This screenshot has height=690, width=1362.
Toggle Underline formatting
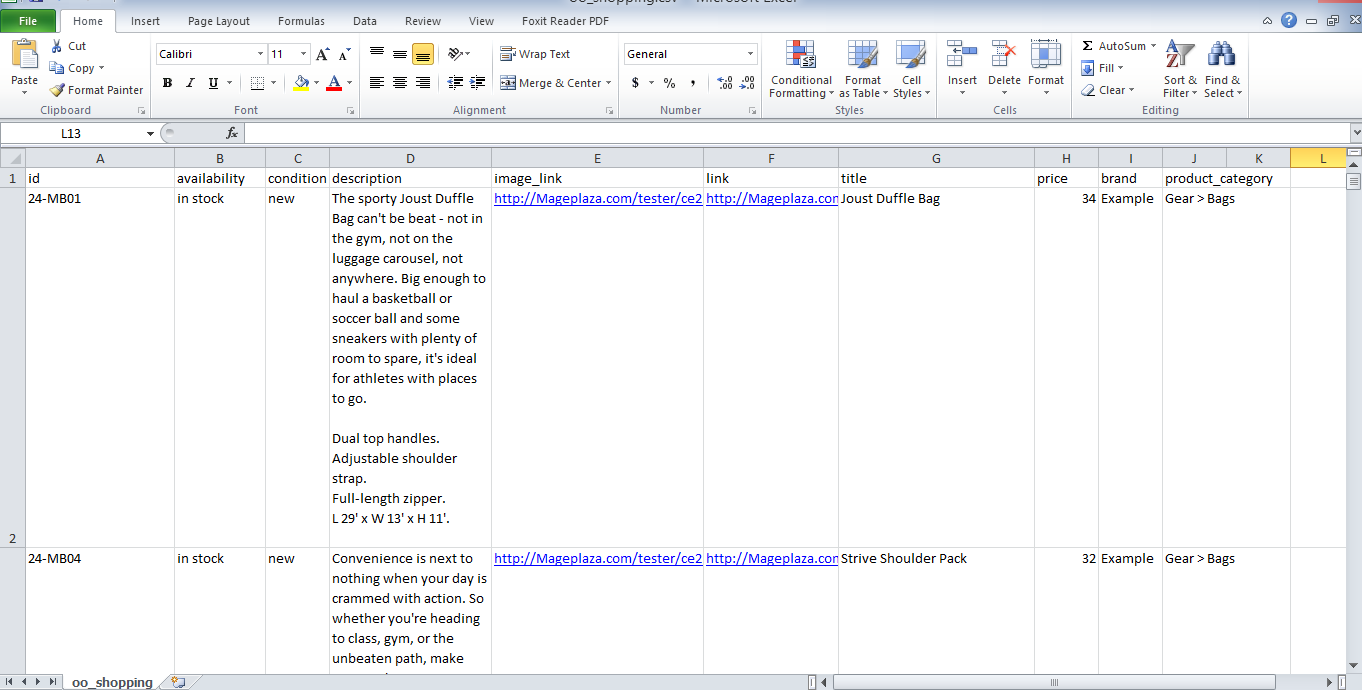[x=213, y=83]
